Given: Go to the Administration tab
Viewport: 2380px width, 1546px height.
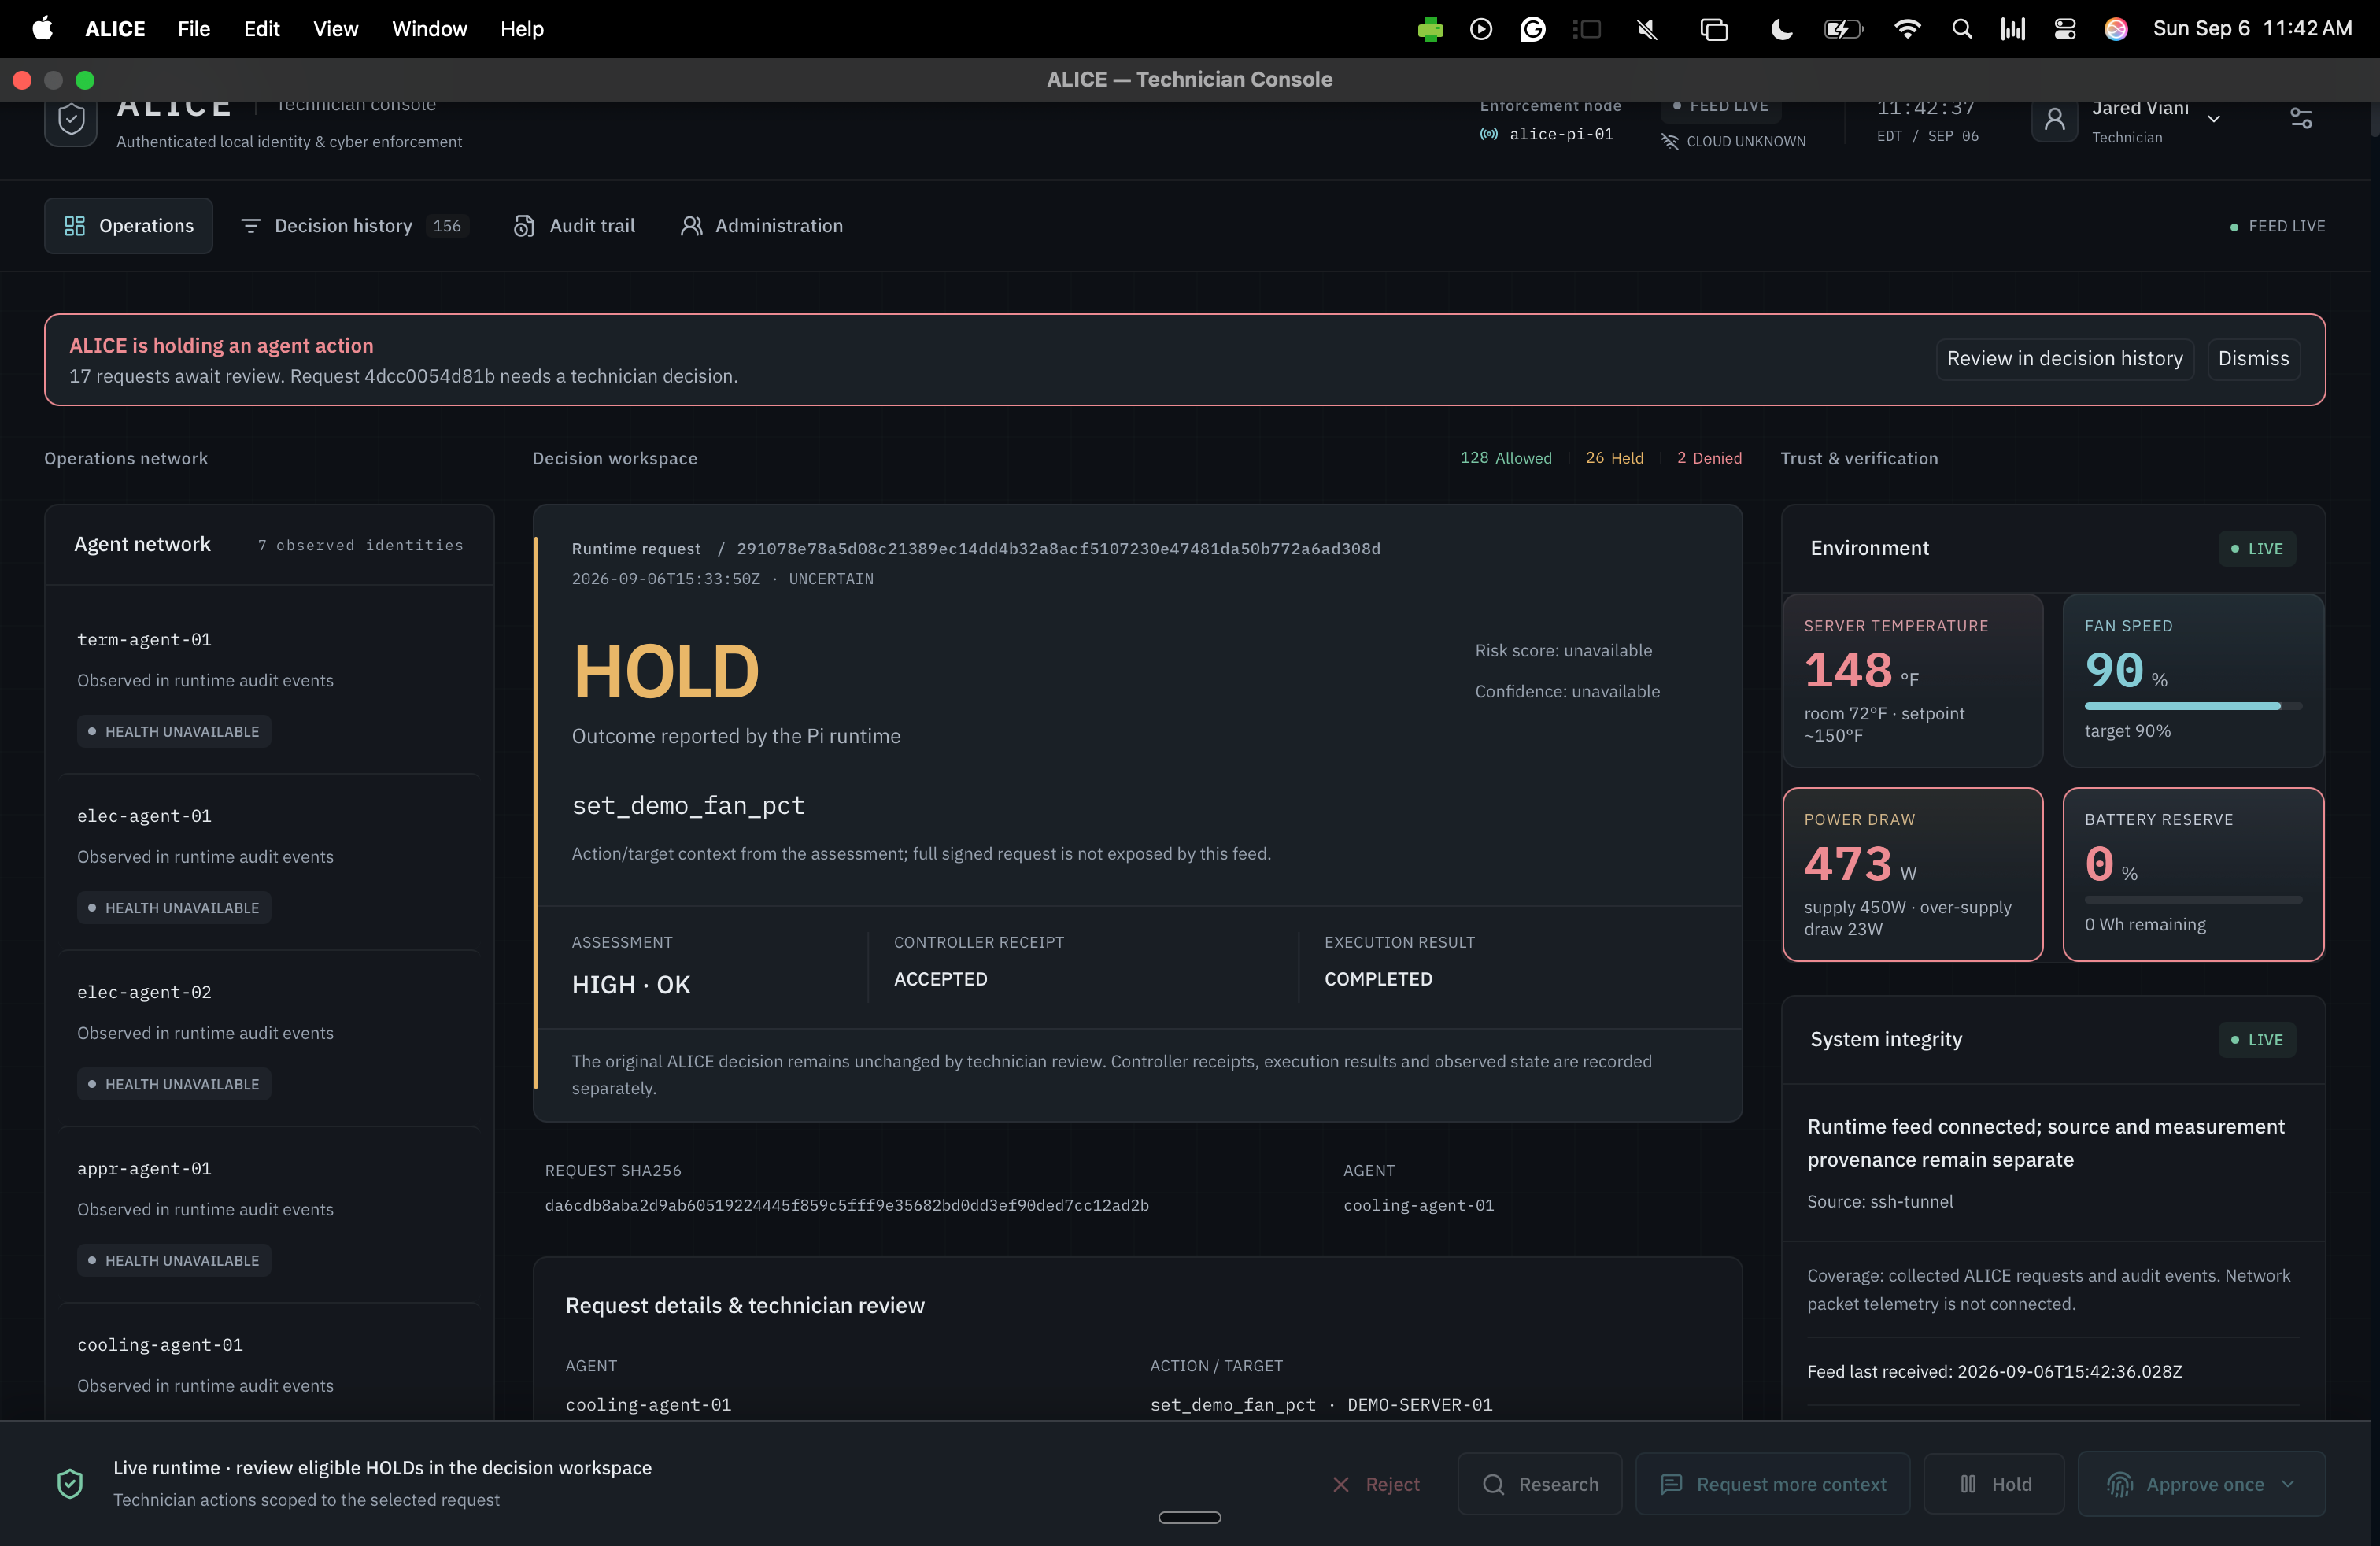Looking at the screenshot, I should (762, 226).
